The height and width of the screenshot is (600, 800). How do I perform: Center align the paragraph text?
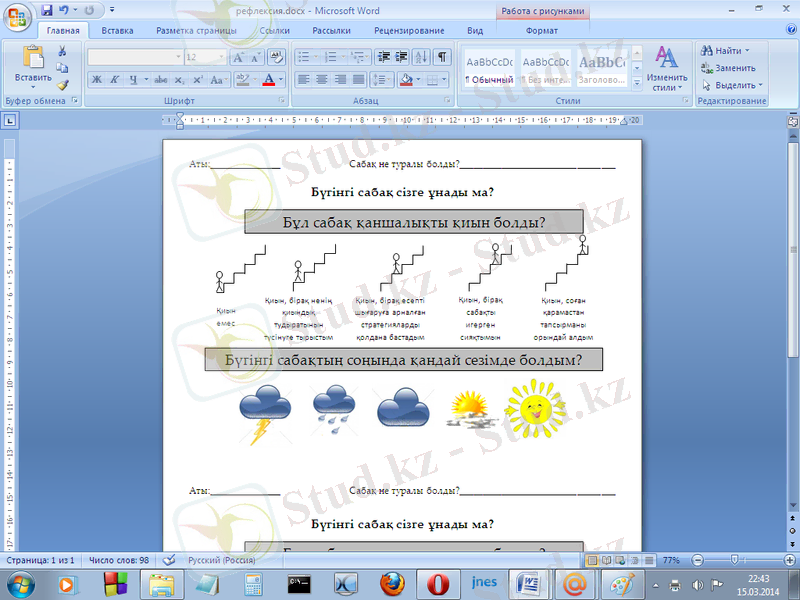[323, 79]
